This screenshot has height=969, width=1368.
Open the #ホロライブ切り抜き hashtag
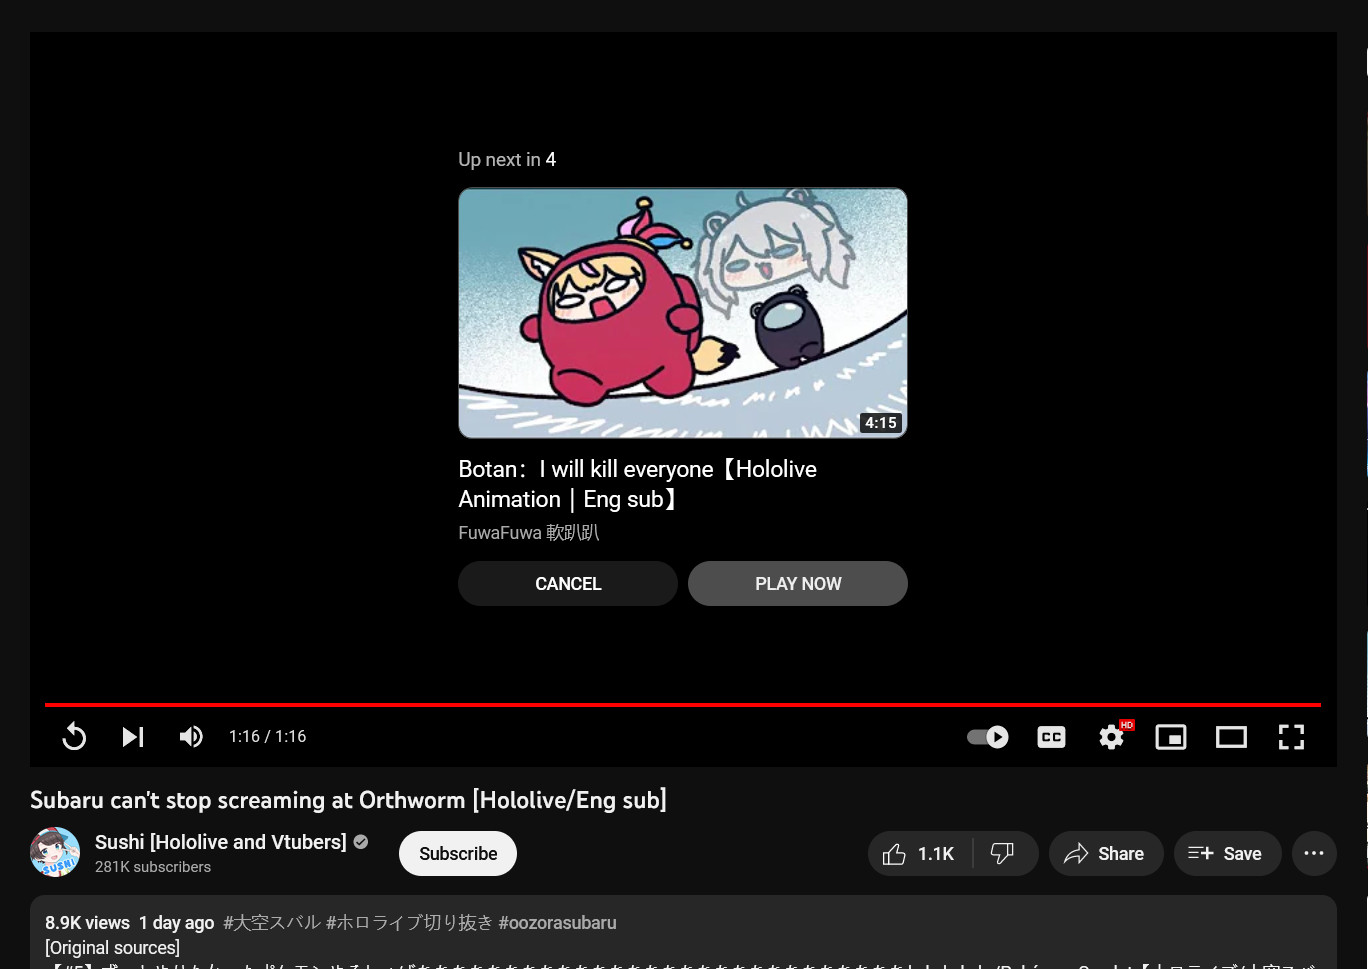pyautogui.click(x=410, y=922)
